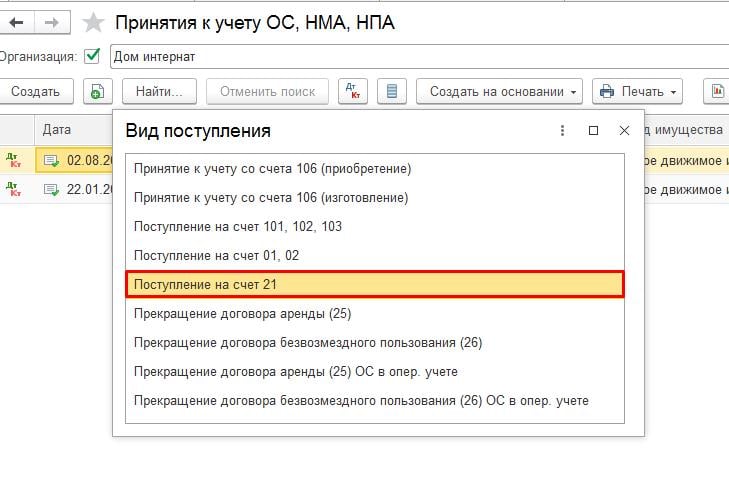The width and height of the screenshot is (729, 494).
Task: Select Поступление на счет 101, 102, 103
Action: (x=238, y=227)
